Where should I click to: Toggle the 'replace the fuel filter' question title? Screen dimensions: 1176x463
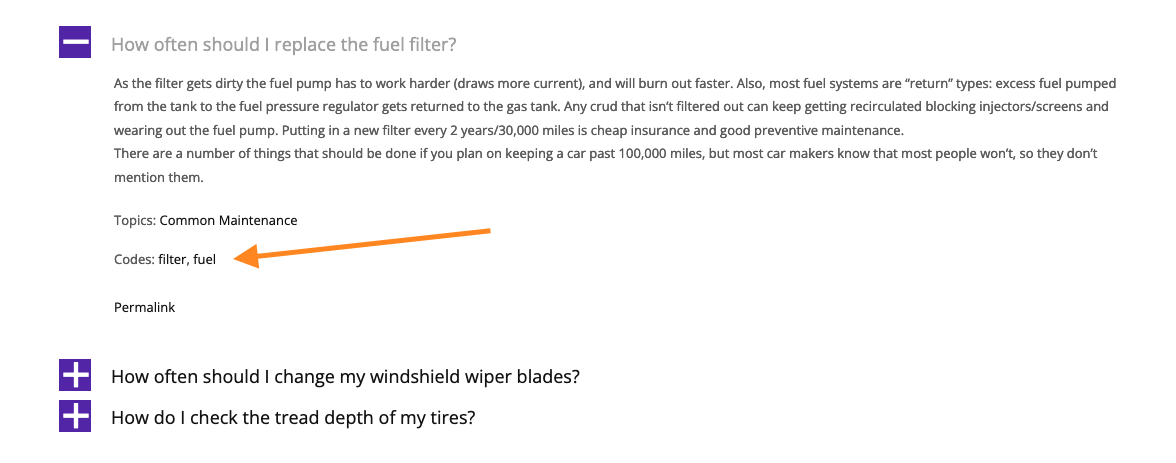[284, 44]
